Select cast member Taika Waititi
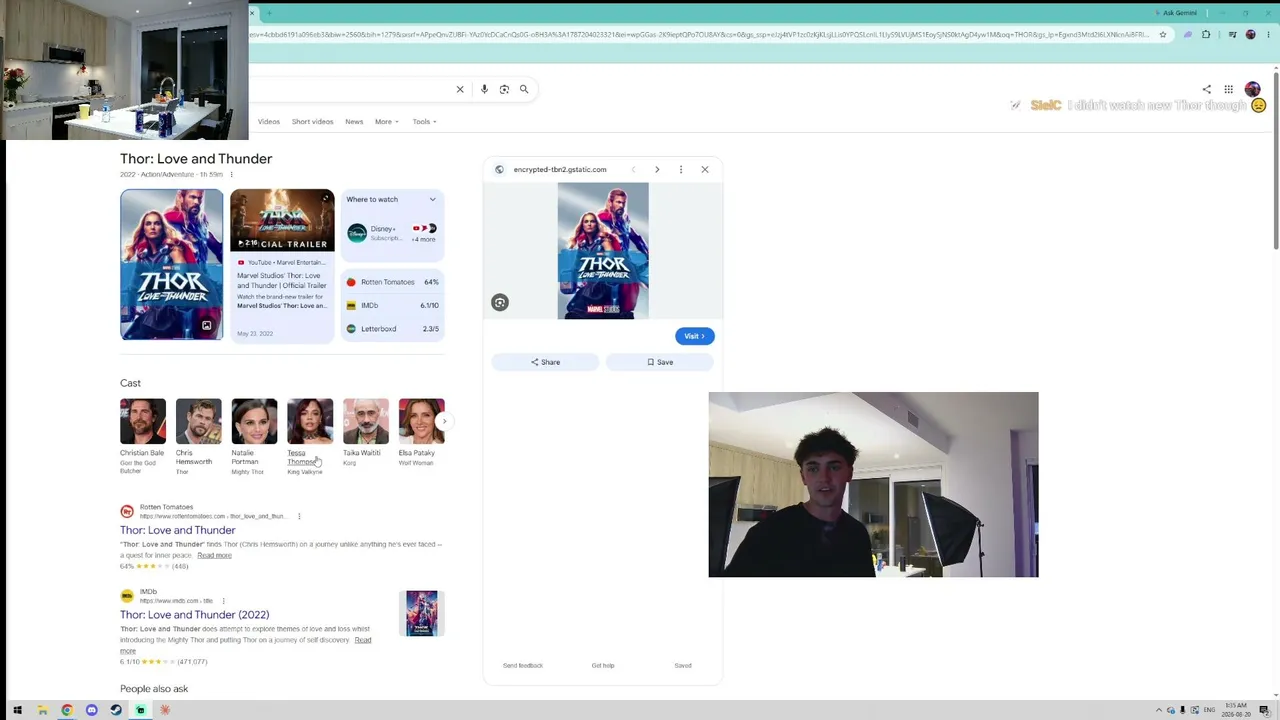The image size is (1280, 720). coord(365,432)
